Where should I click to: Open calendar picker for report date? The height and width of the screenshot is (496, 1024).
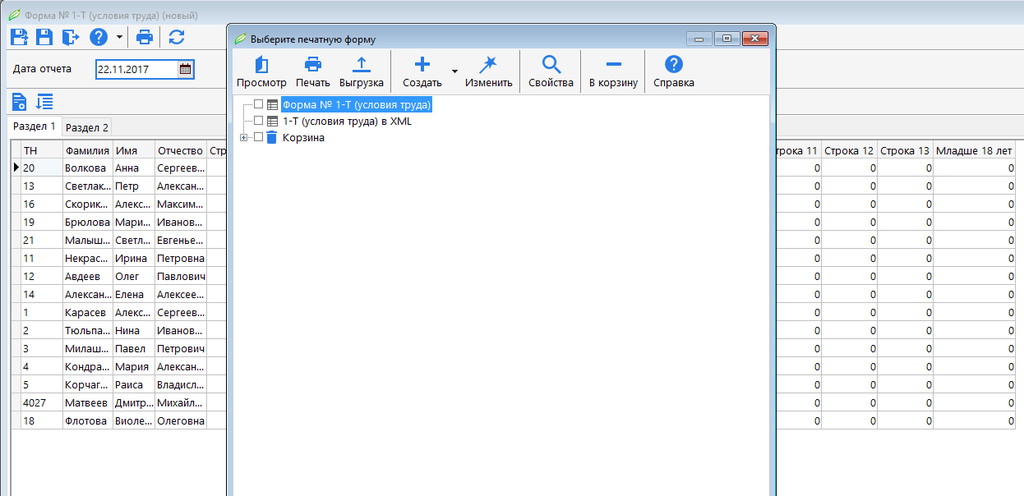point(185,69)
